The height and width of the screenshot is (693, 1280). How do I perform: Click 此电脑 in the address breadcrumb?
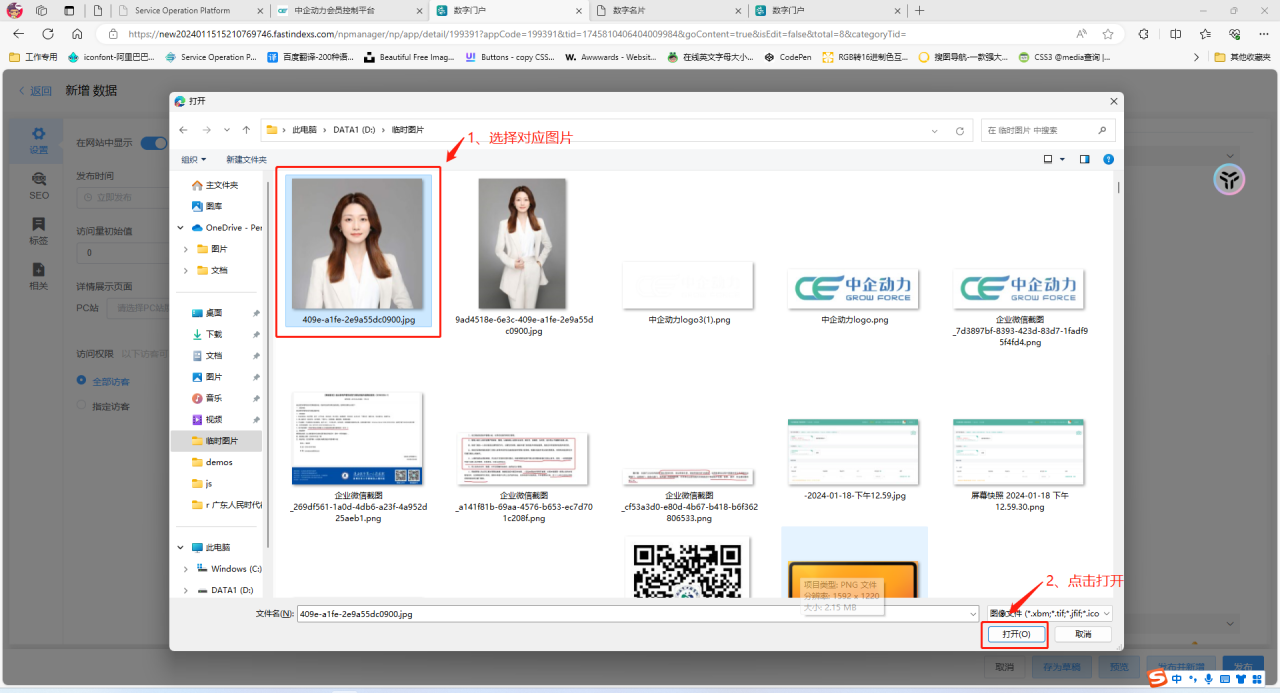point(304,130)
